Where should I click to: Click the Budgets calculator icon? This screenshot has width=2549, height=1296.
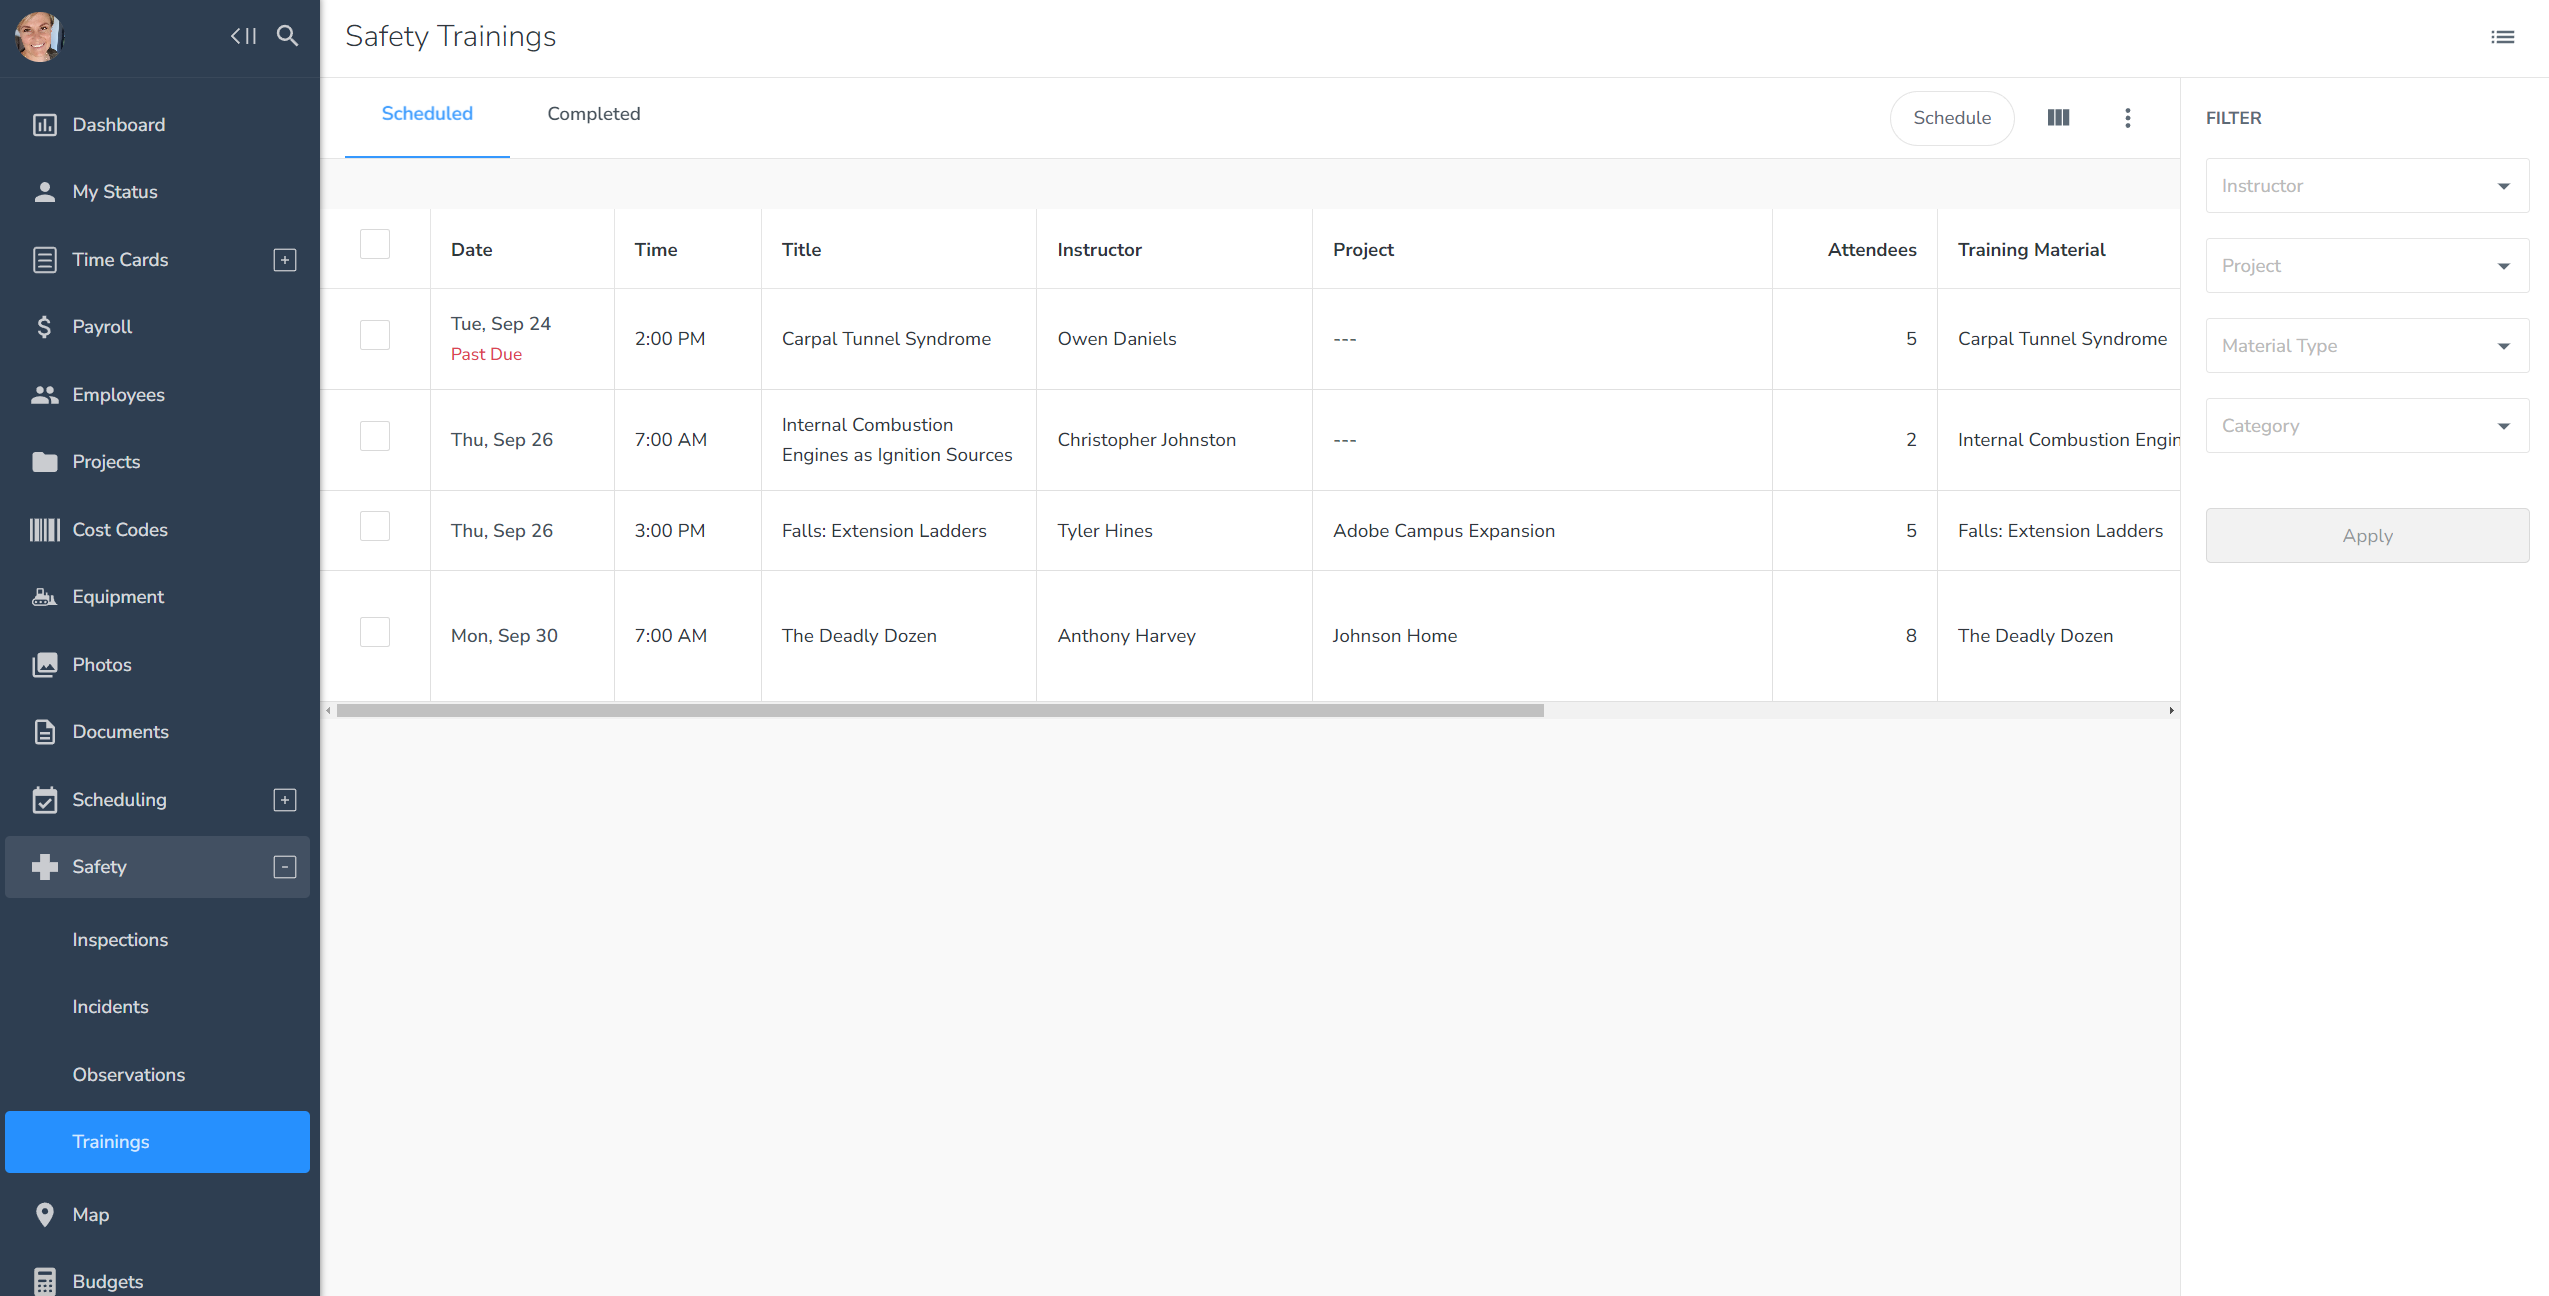[x=44, y=1282]
